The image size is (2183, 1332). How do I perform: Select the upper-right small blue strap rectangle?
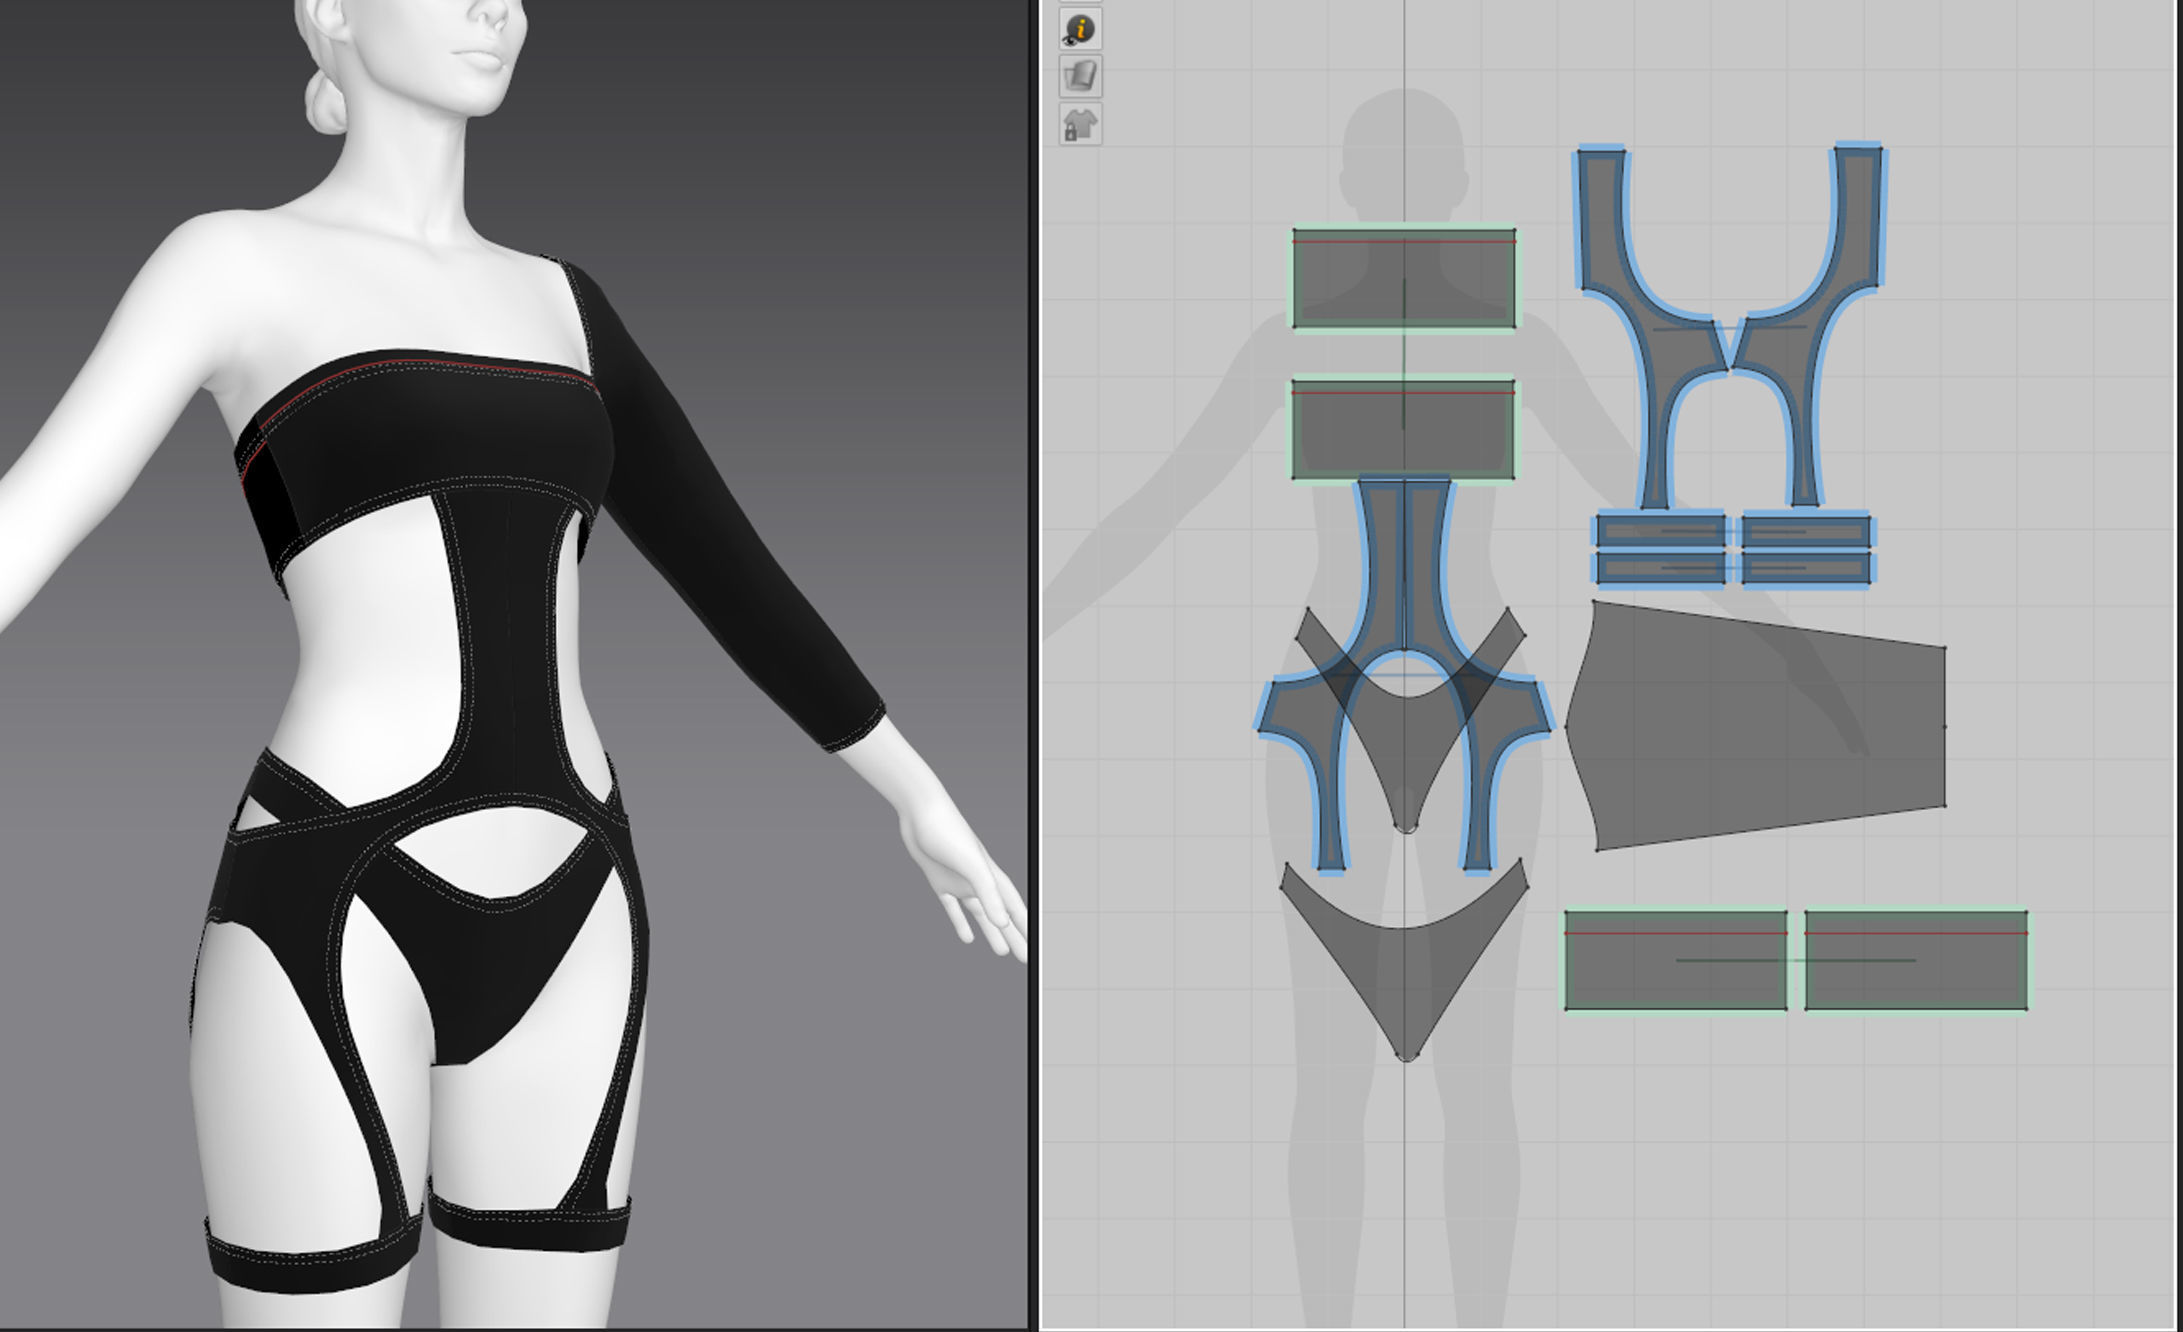[1806, 530]
